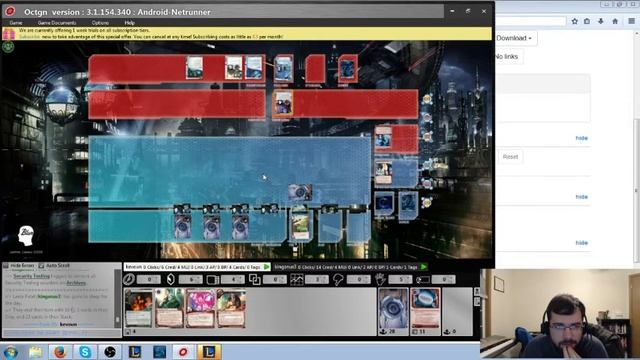Screen dimensions: 640x360
Task: Click the white head logo on table
Action: [26, 236]
